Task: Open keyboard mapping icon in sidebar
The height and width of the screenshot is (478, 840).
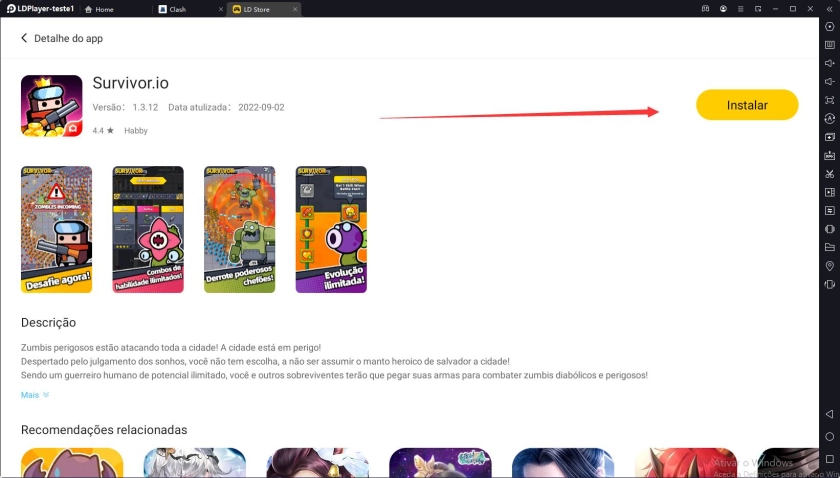Action: tap(829, 45)
